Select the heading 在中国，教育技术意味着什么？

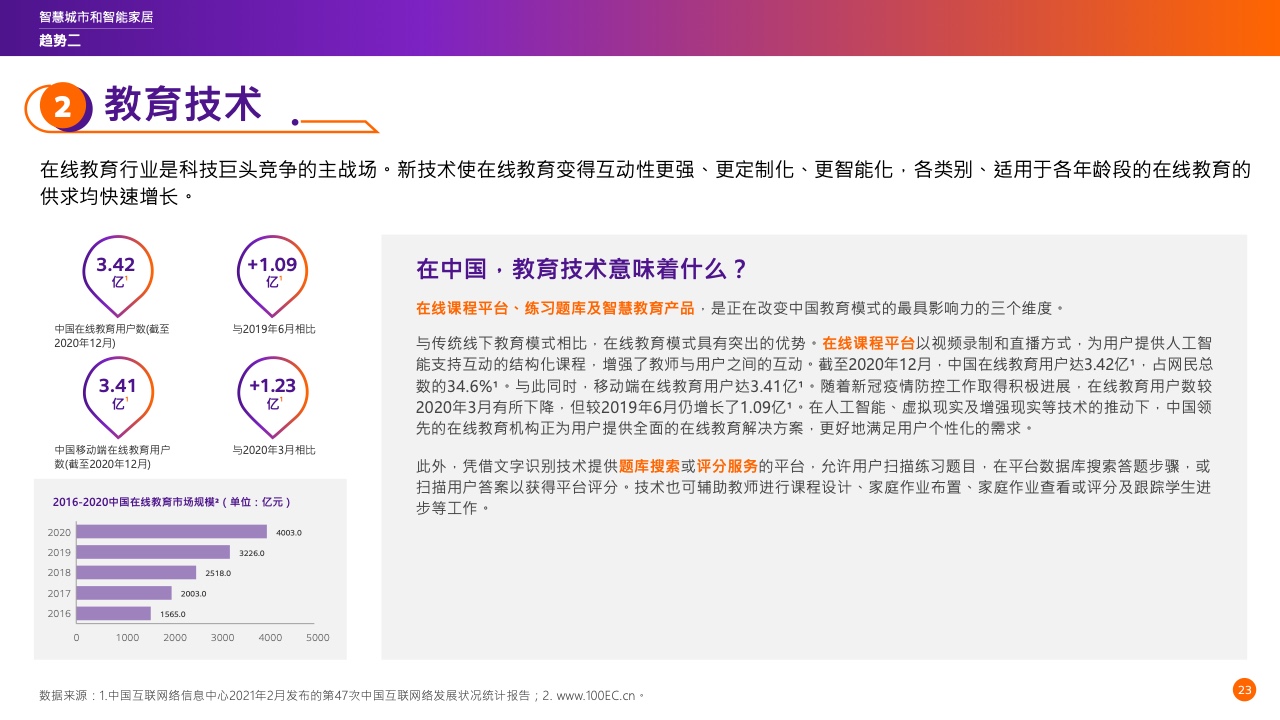pos(582,269)
